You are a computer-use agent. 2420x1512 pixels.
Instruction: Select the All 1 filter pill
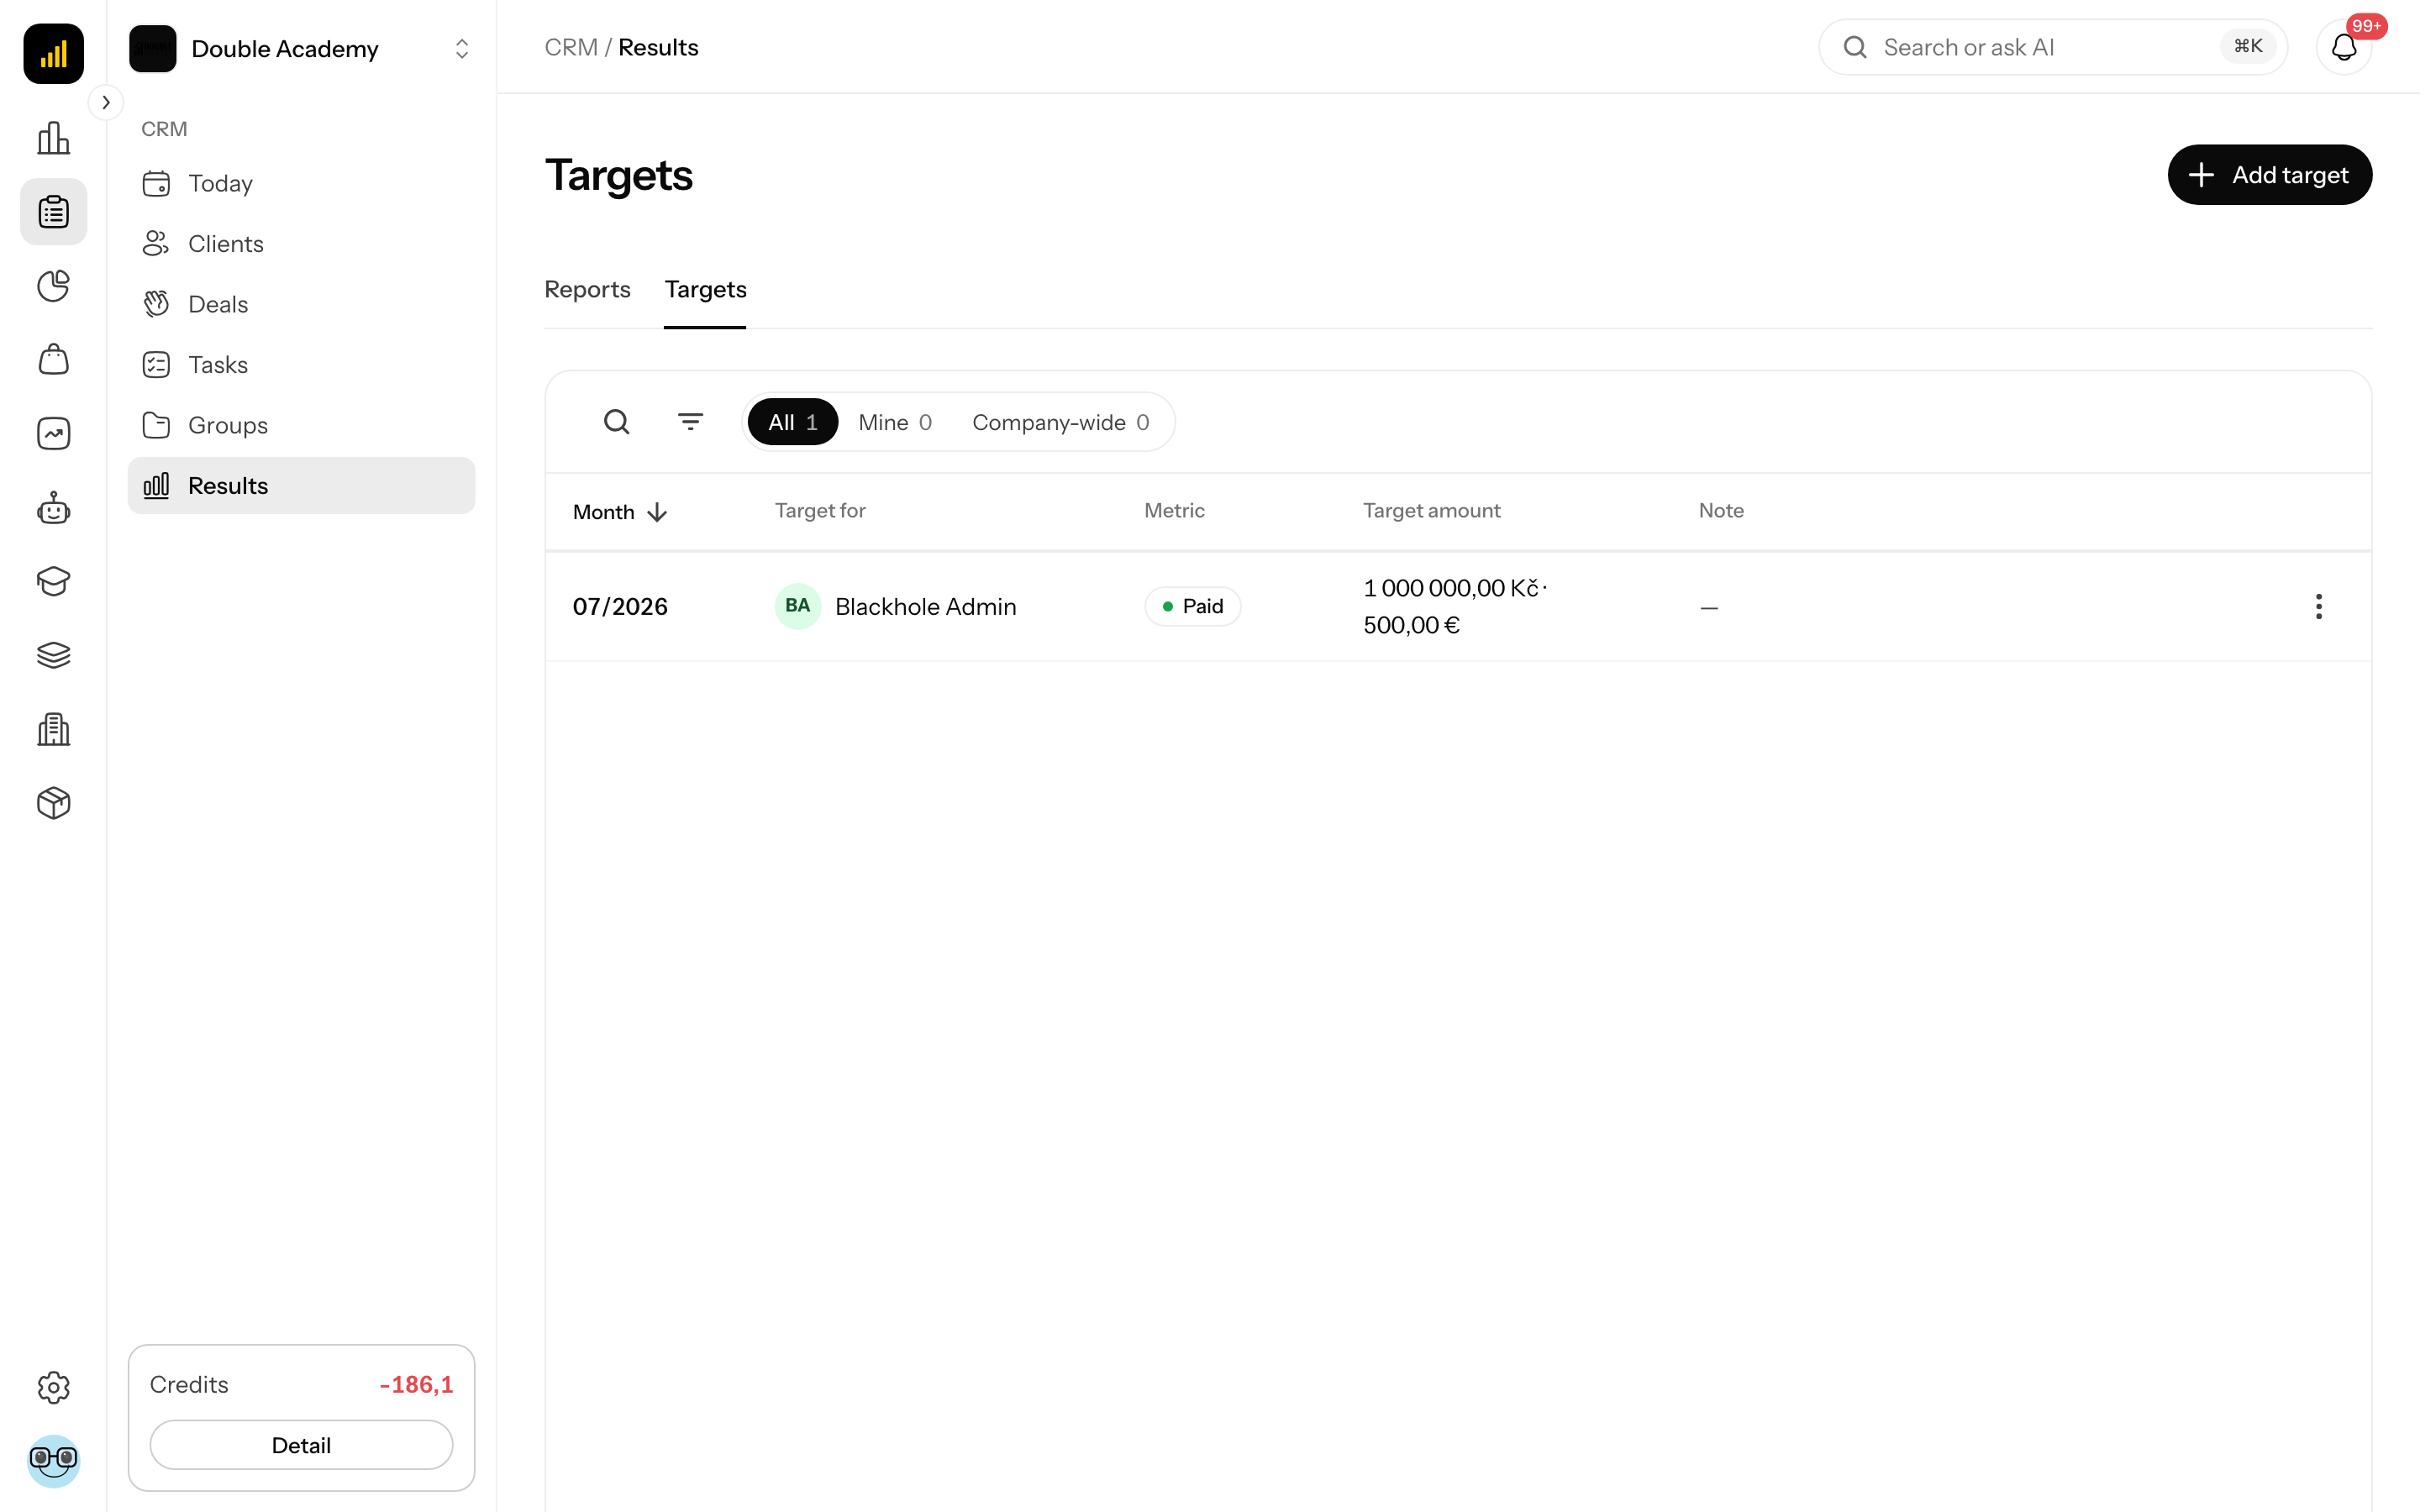[x=792, y=422]
